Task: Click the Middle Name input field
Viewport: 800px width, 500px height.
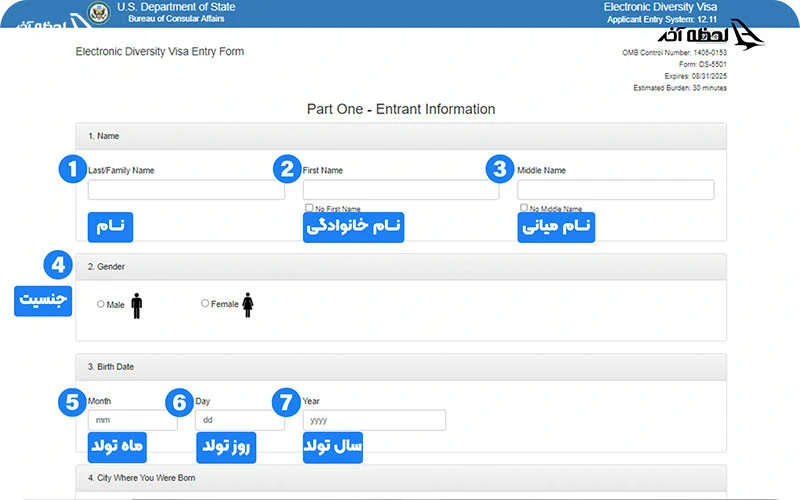Action: pos(616,190)
